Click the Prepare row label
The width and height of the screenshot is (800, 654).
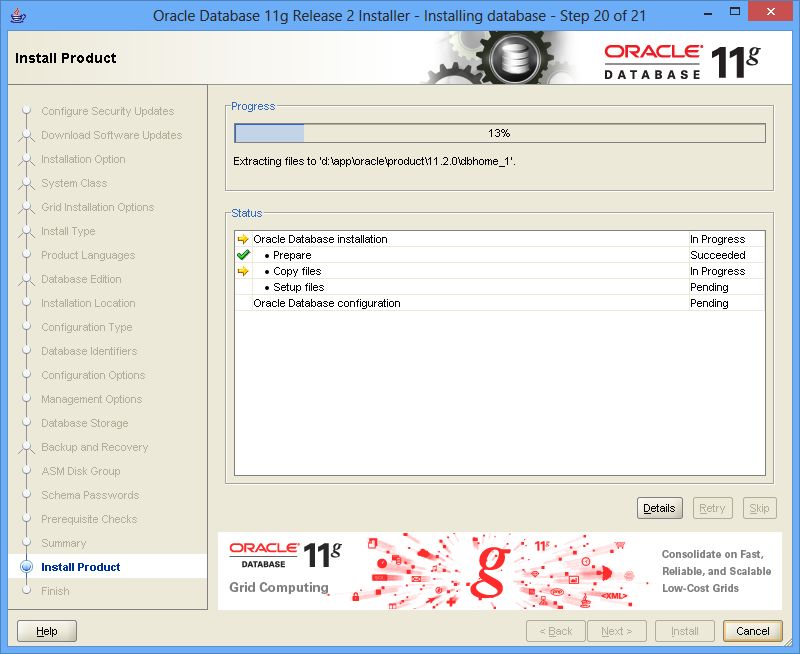(x=292, y=255)
